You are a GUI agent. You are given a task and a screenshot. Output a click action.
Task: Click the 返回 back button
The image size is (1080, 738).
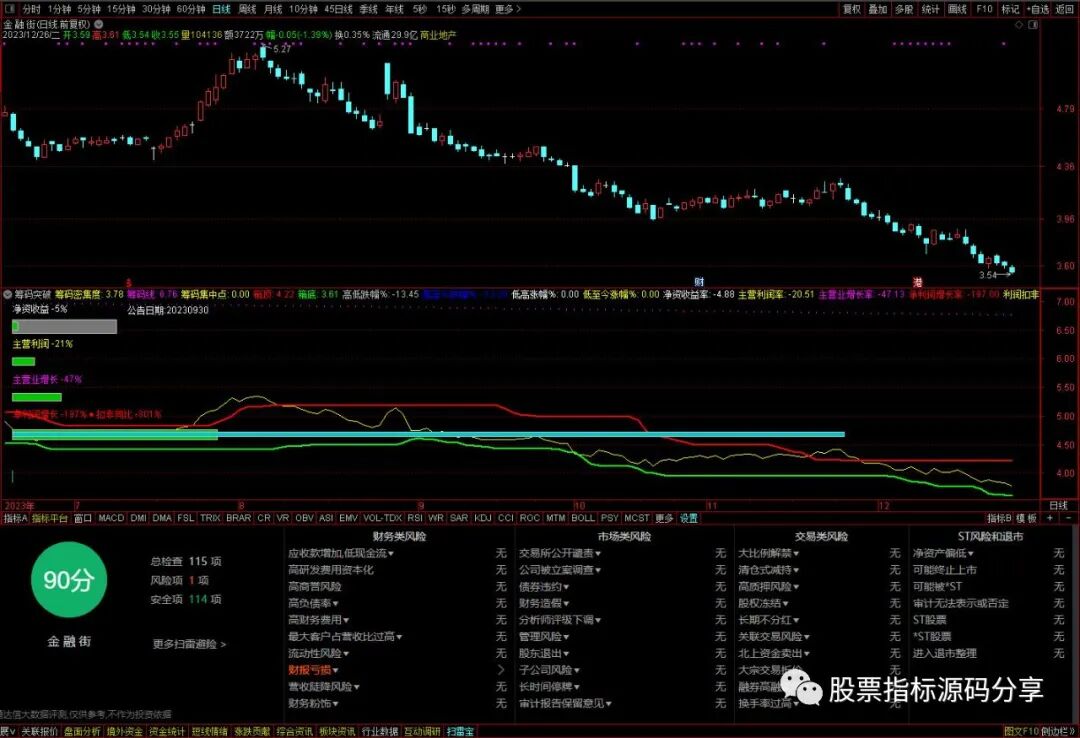point(1066,9)
